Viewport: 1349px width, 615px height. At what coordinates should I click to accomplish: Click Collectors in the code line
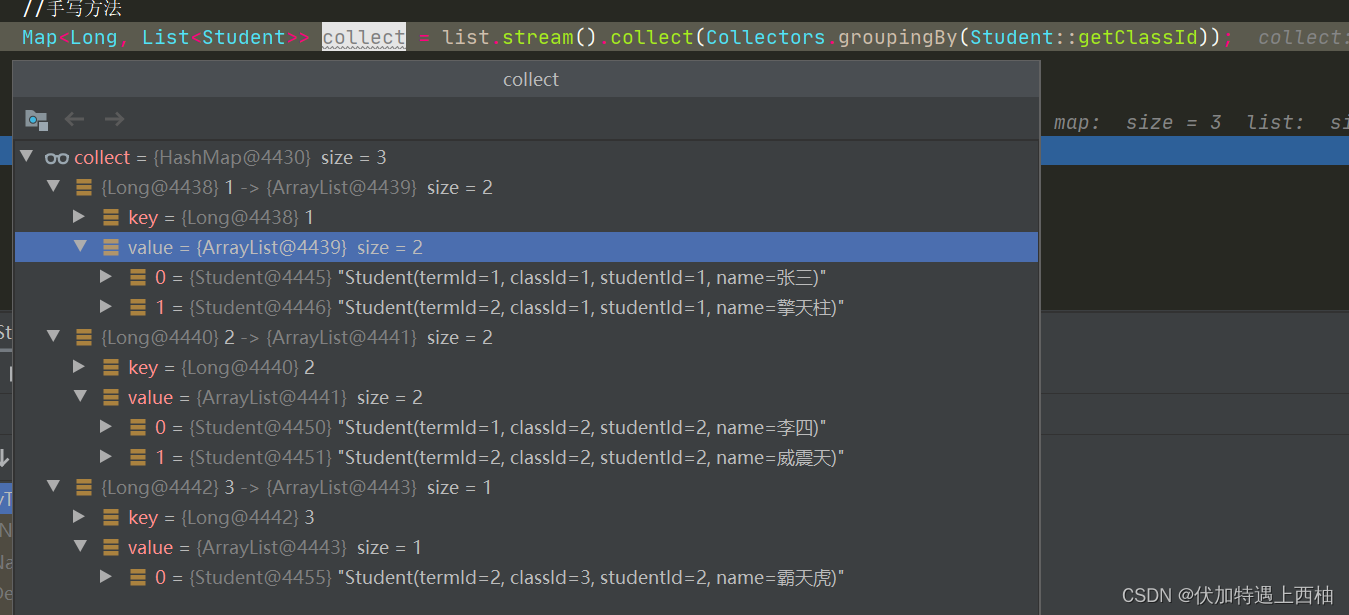(x=766, y=37)
